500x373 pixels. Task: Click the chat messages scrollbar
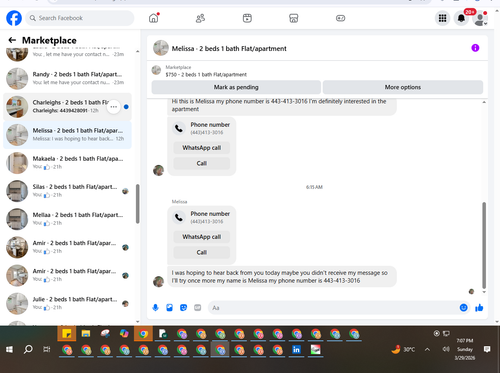pyautogui.click(x=484, y=245)
